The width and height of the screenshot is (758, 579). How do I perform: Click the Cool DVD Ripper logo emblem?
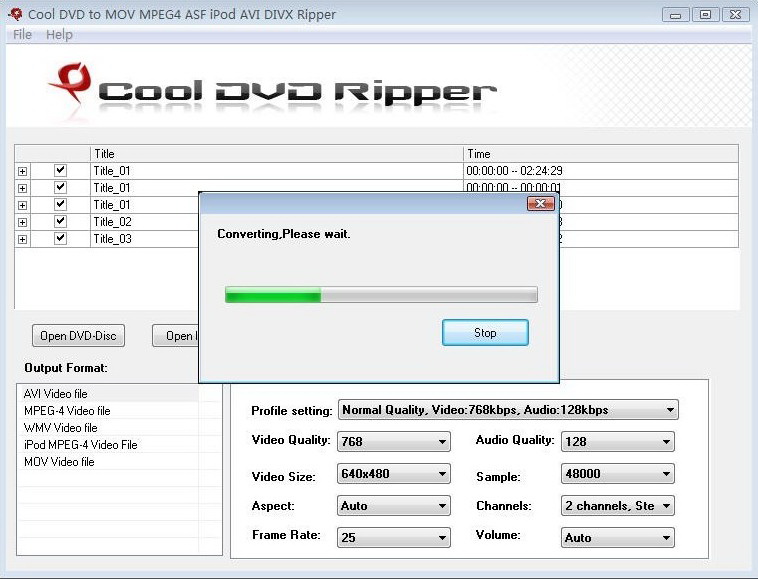pyautogui.click(x=71, y=85)
